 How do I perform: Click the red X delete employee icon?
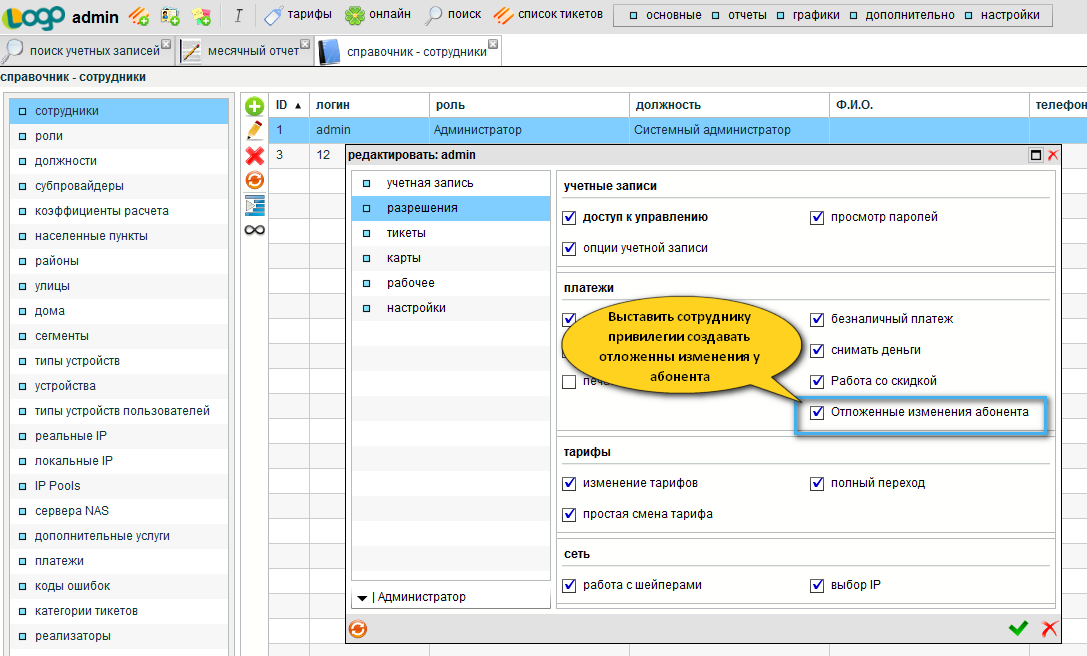click(254, 155)
